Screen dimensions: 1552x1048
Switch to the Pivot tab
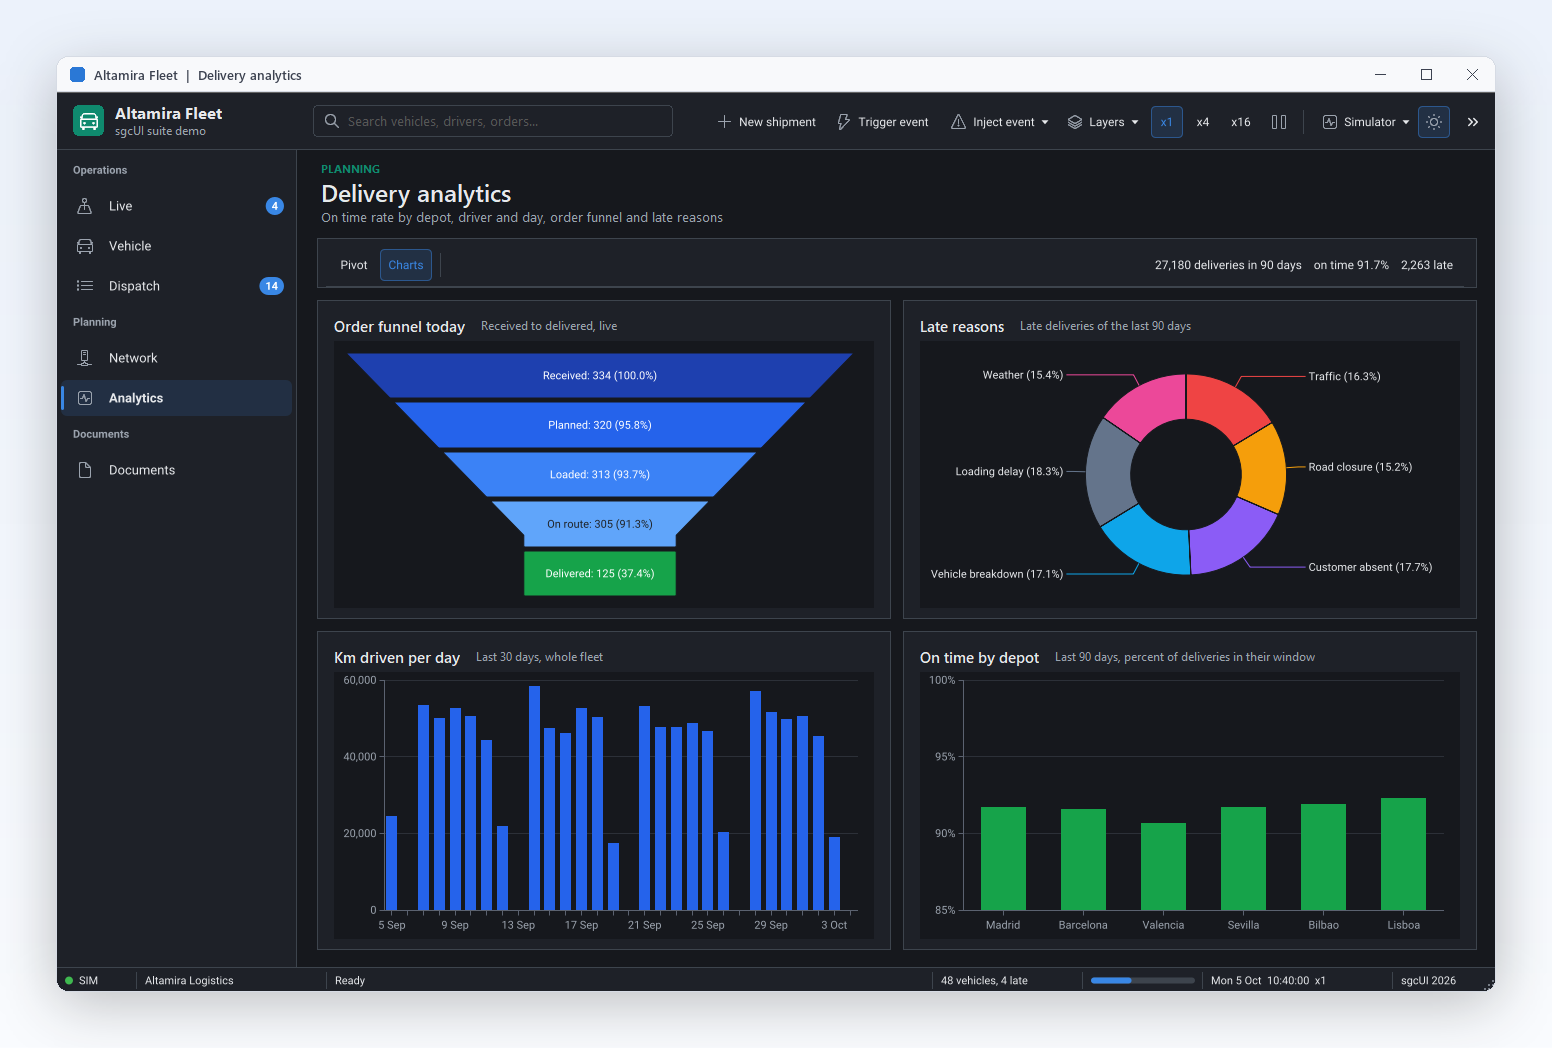point(354,265)
